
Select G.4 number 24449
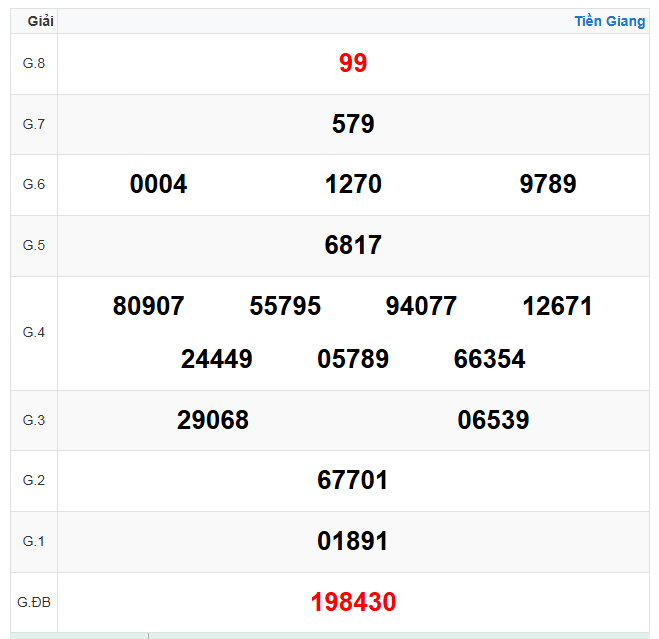[x=217, y=360]
